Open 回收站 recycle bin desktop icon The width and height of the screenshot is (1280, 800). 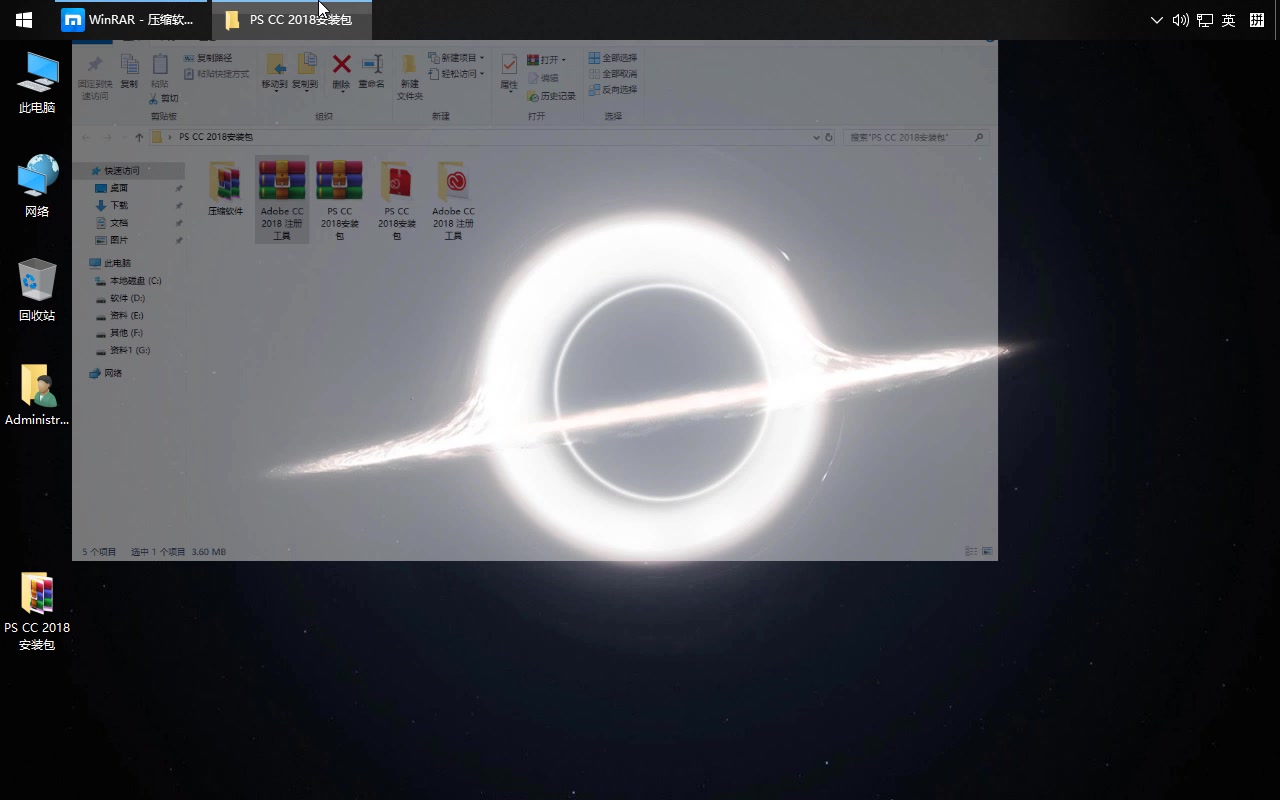[x=37, y=290]
